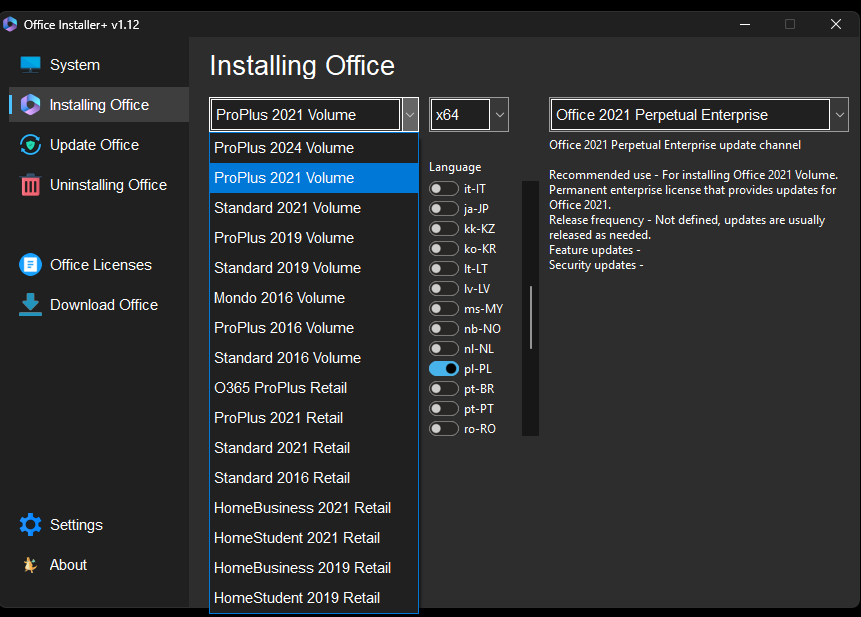The height and width of the screenshot is (617, 861).
Task: Click the Settings gear icon
Action: 30,525
